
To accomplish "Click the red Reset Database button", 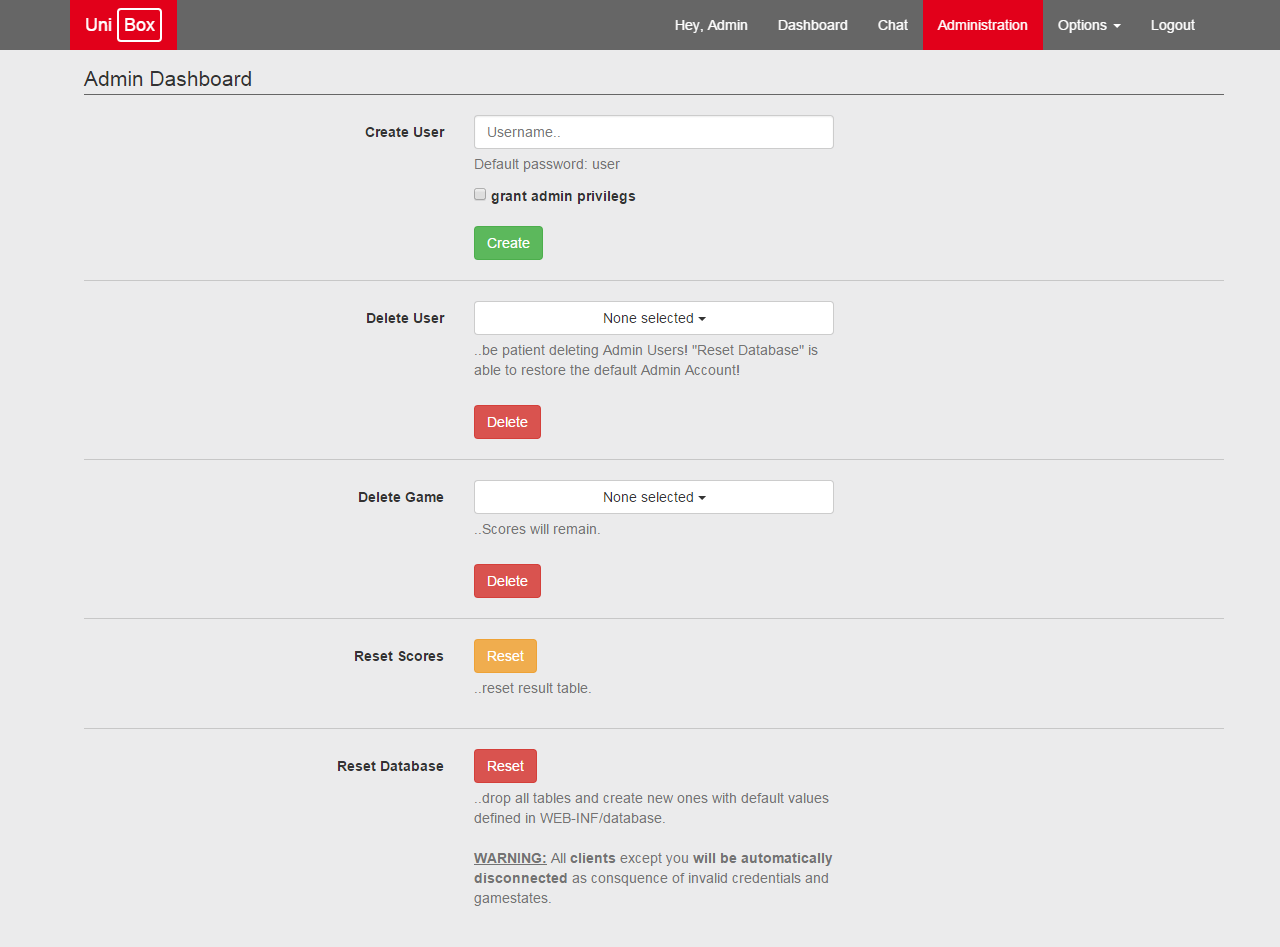I will pos(505,766).
